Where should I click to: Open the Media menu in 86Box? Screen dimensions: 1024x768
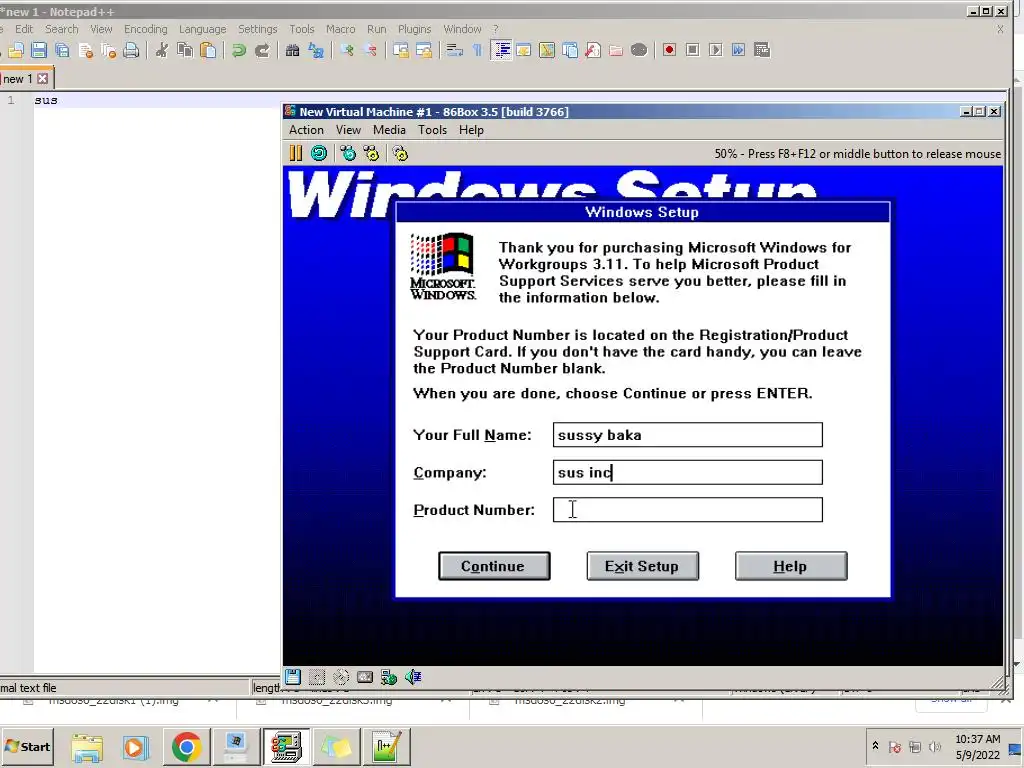tap(389, 130)
